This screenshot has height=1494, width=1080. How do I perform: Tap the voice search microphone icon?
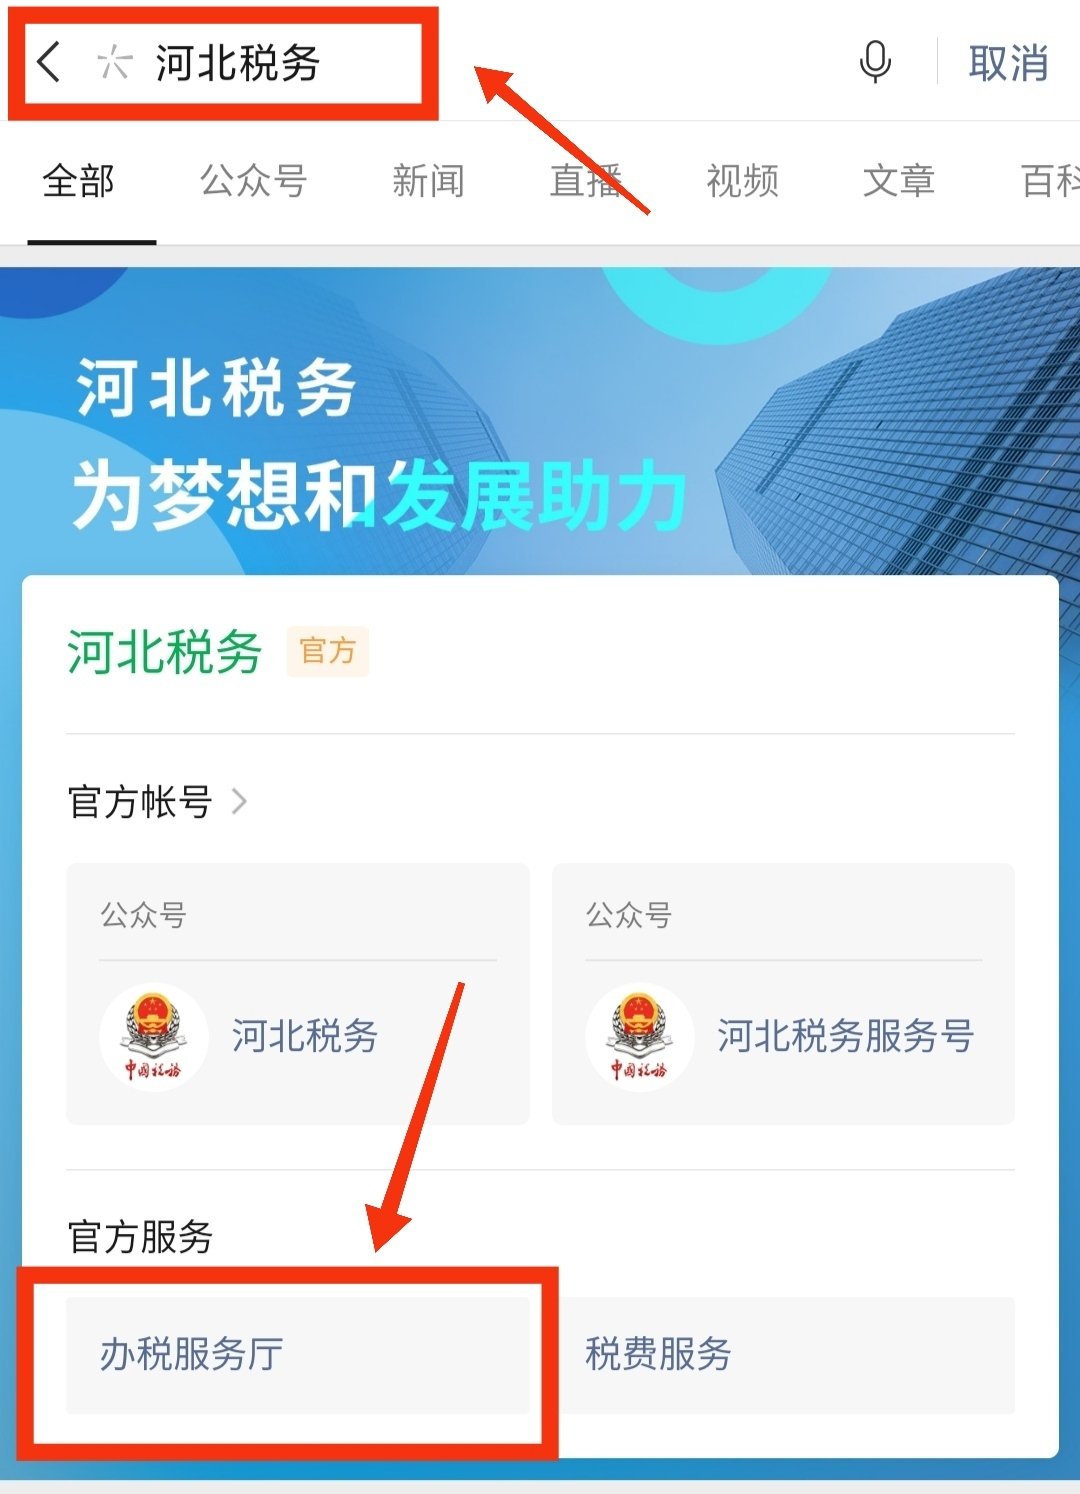pyautogui.click(x=875, y=62)
